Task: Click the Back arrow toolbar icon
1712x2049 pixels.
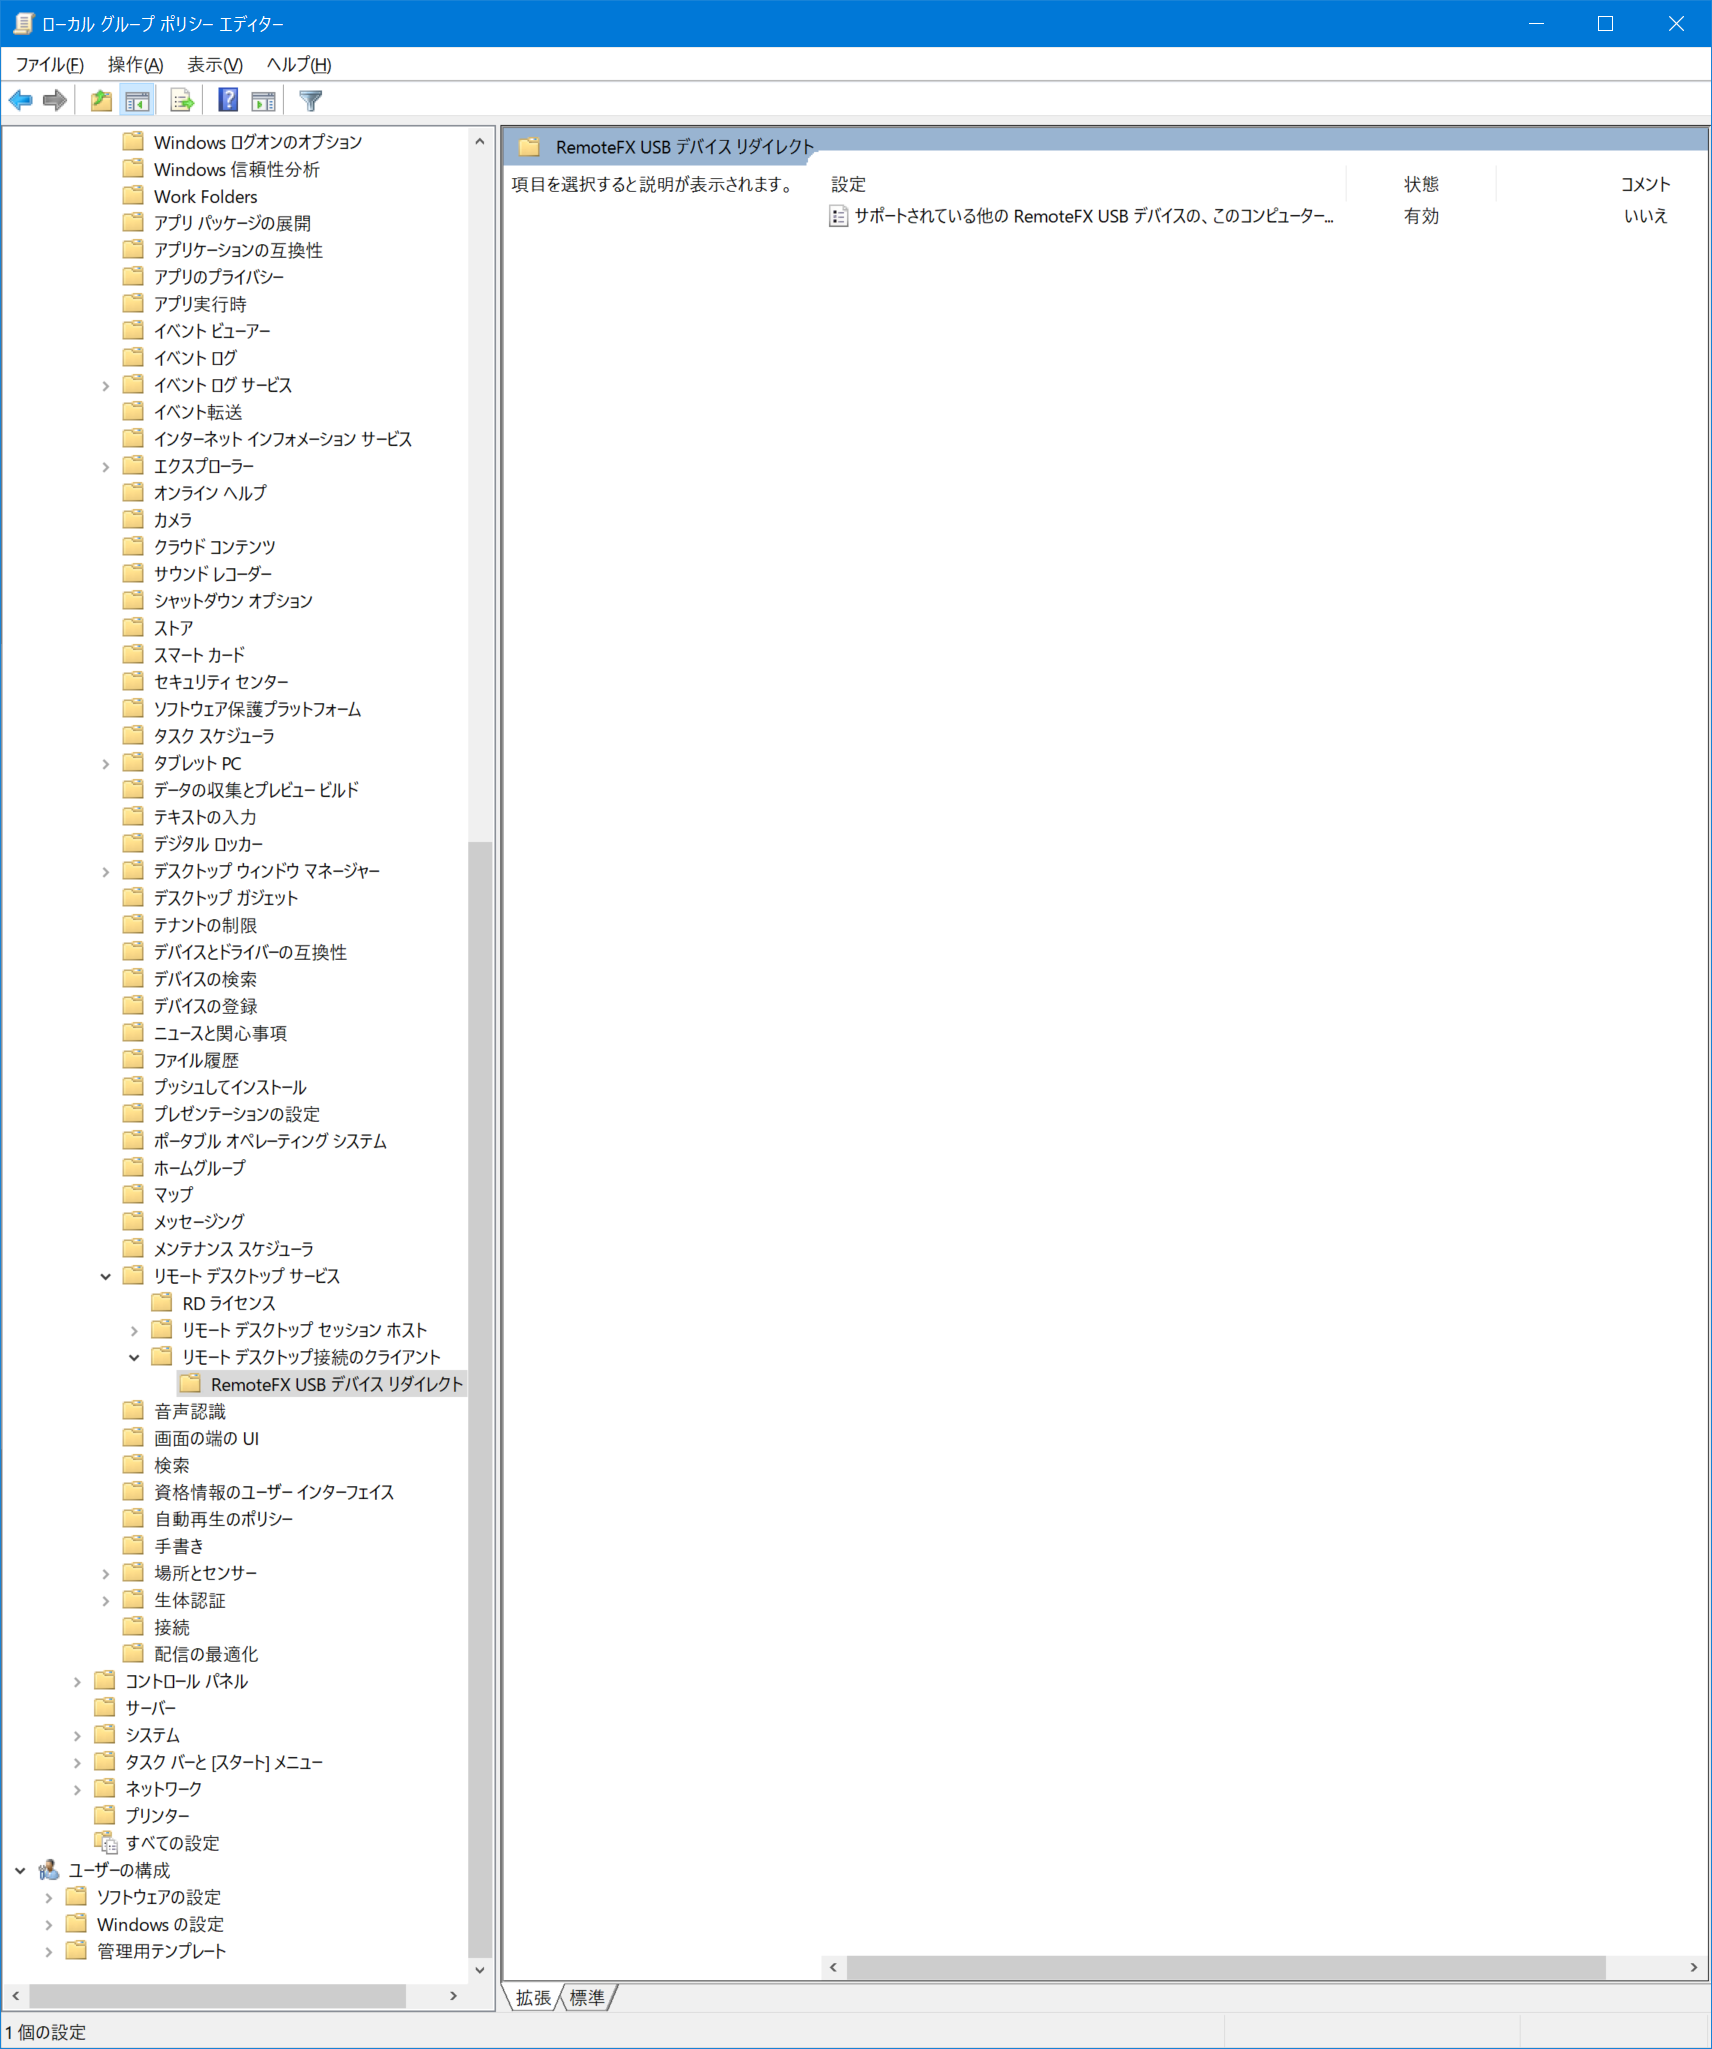Action: 20,101
